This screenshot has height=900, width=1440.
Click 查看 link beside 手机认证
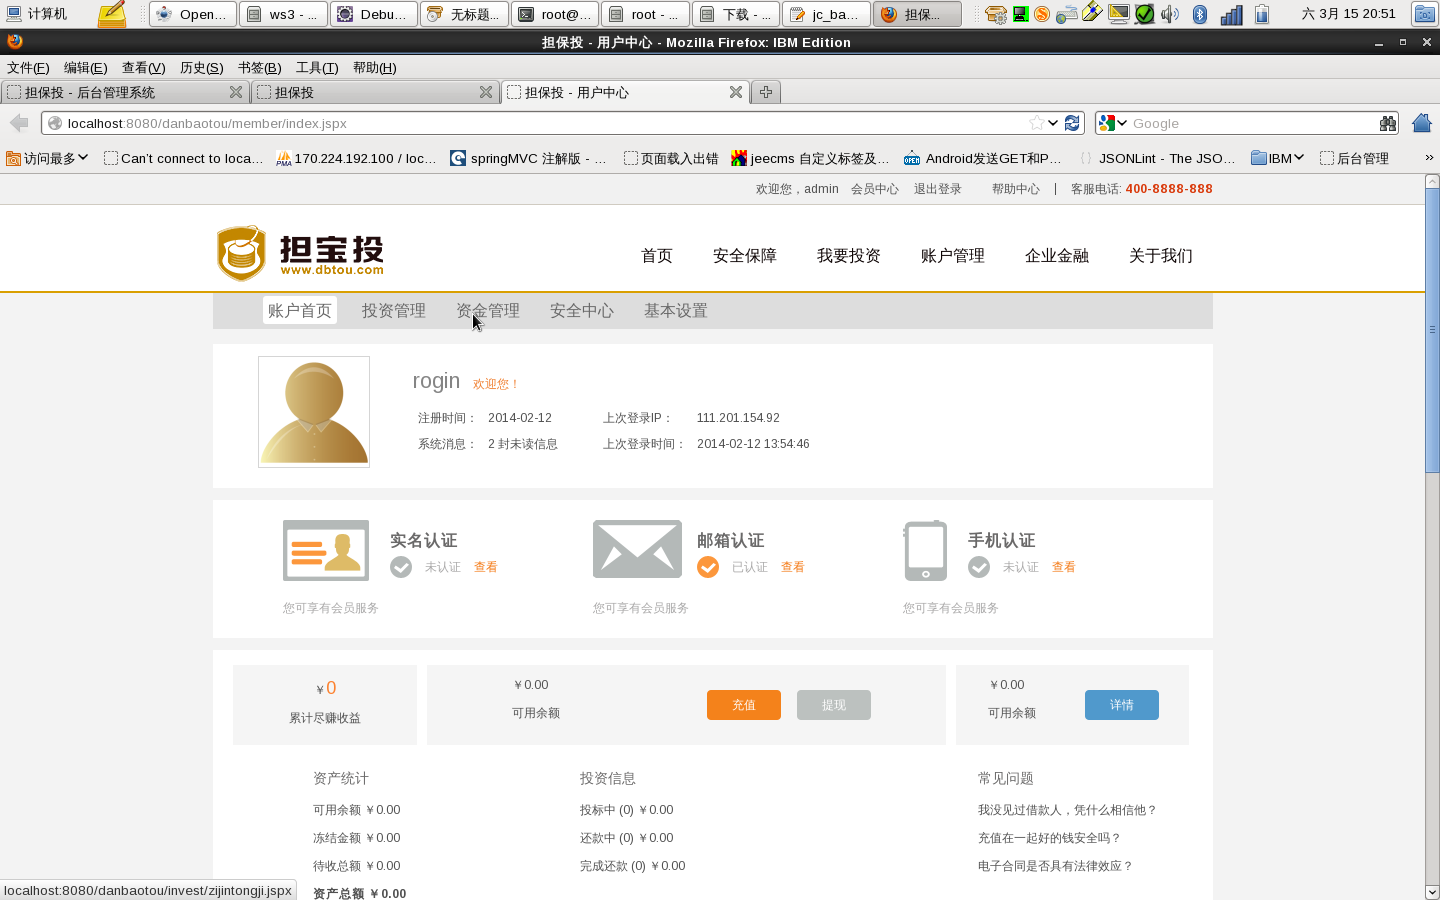1064,567
